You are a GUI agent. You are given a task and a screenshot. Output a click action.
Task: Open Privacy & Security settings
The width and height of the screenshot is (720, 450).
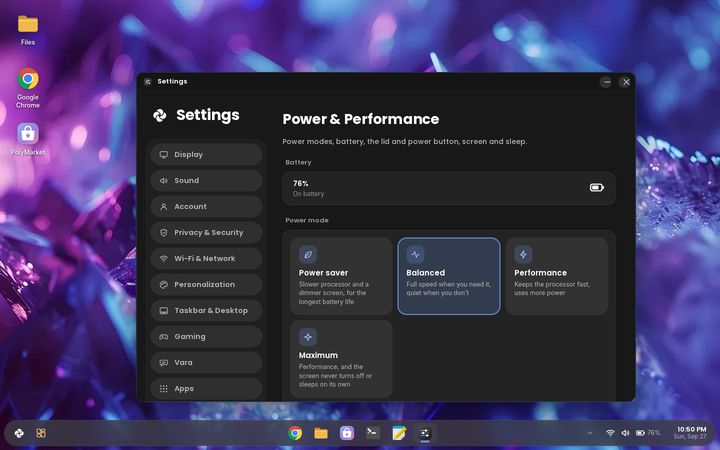206,232
